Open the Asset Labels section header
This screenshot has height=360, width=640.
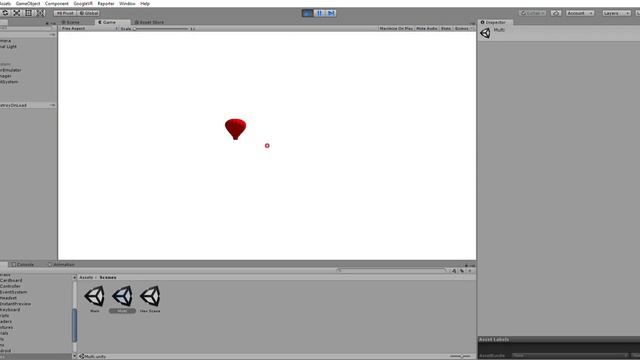point(559,340)
